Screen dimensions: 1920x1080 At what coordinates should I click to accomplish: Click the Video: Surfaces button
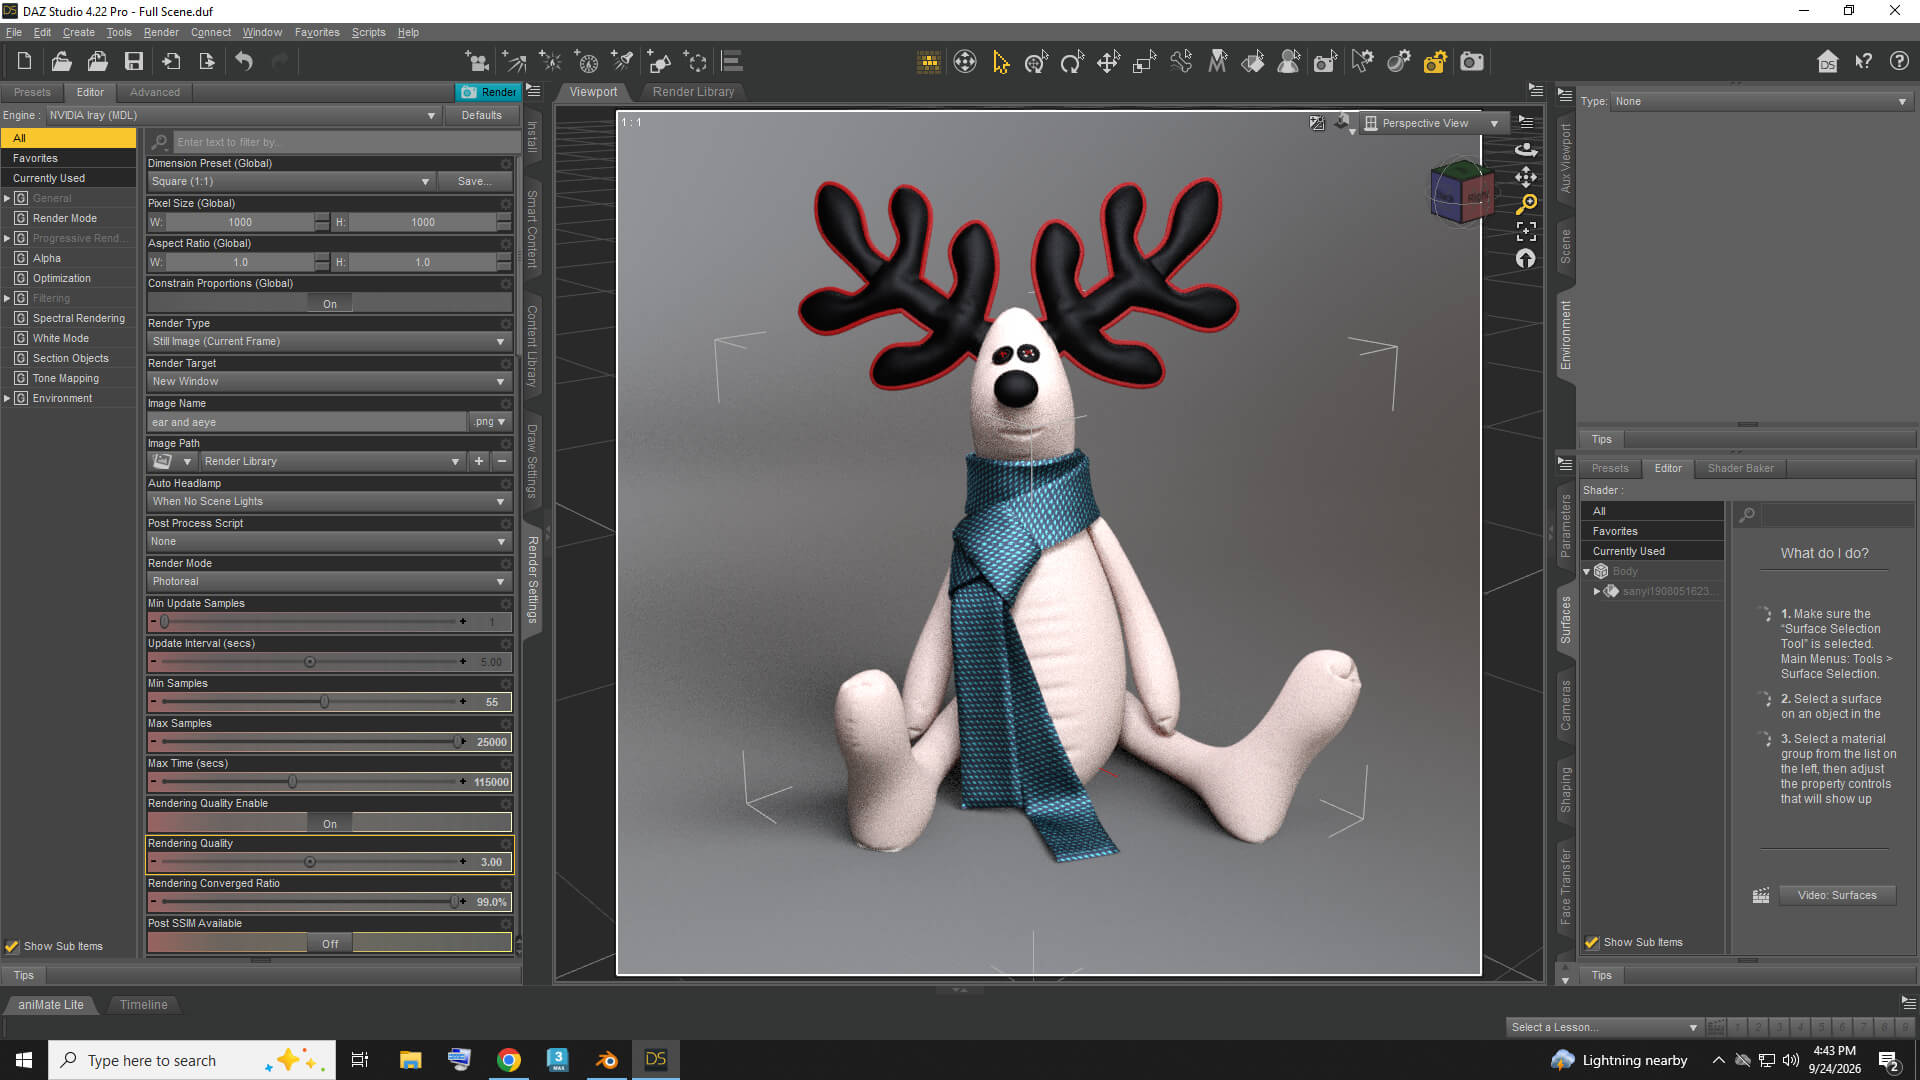[x=1837, y=895]
